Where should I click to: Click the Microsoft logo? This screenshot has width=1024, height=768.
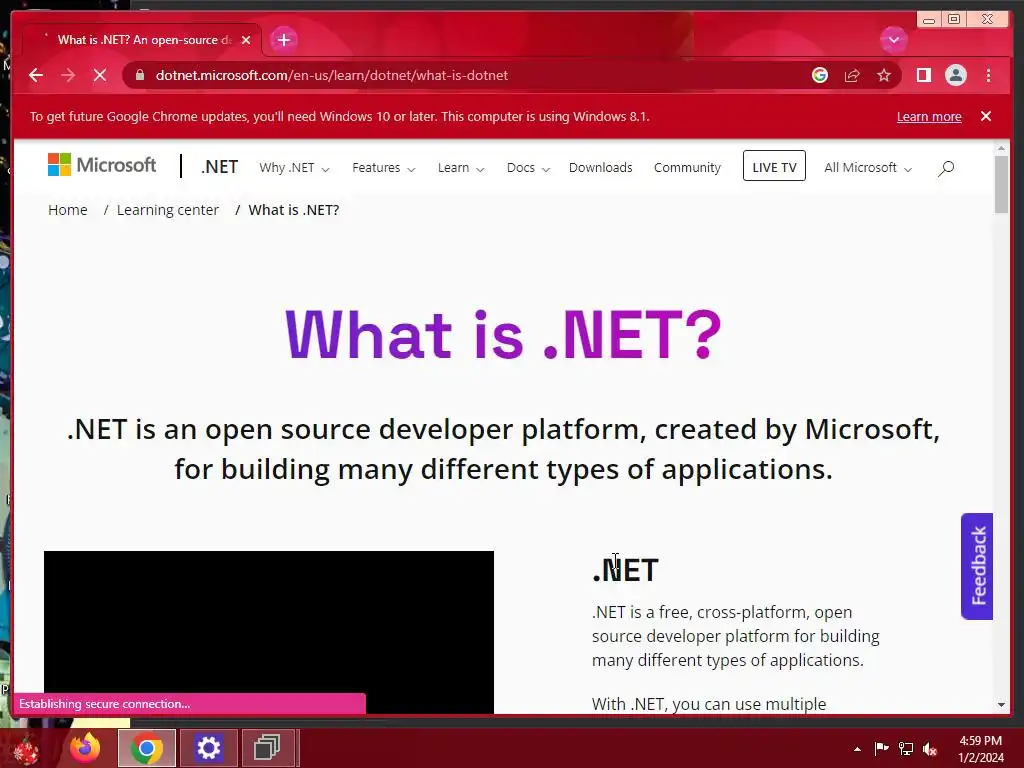click(102, 165)
